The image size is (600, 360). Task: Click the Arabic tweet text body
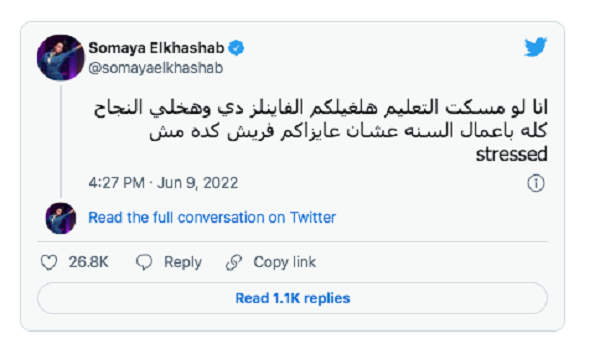point(321,130)
